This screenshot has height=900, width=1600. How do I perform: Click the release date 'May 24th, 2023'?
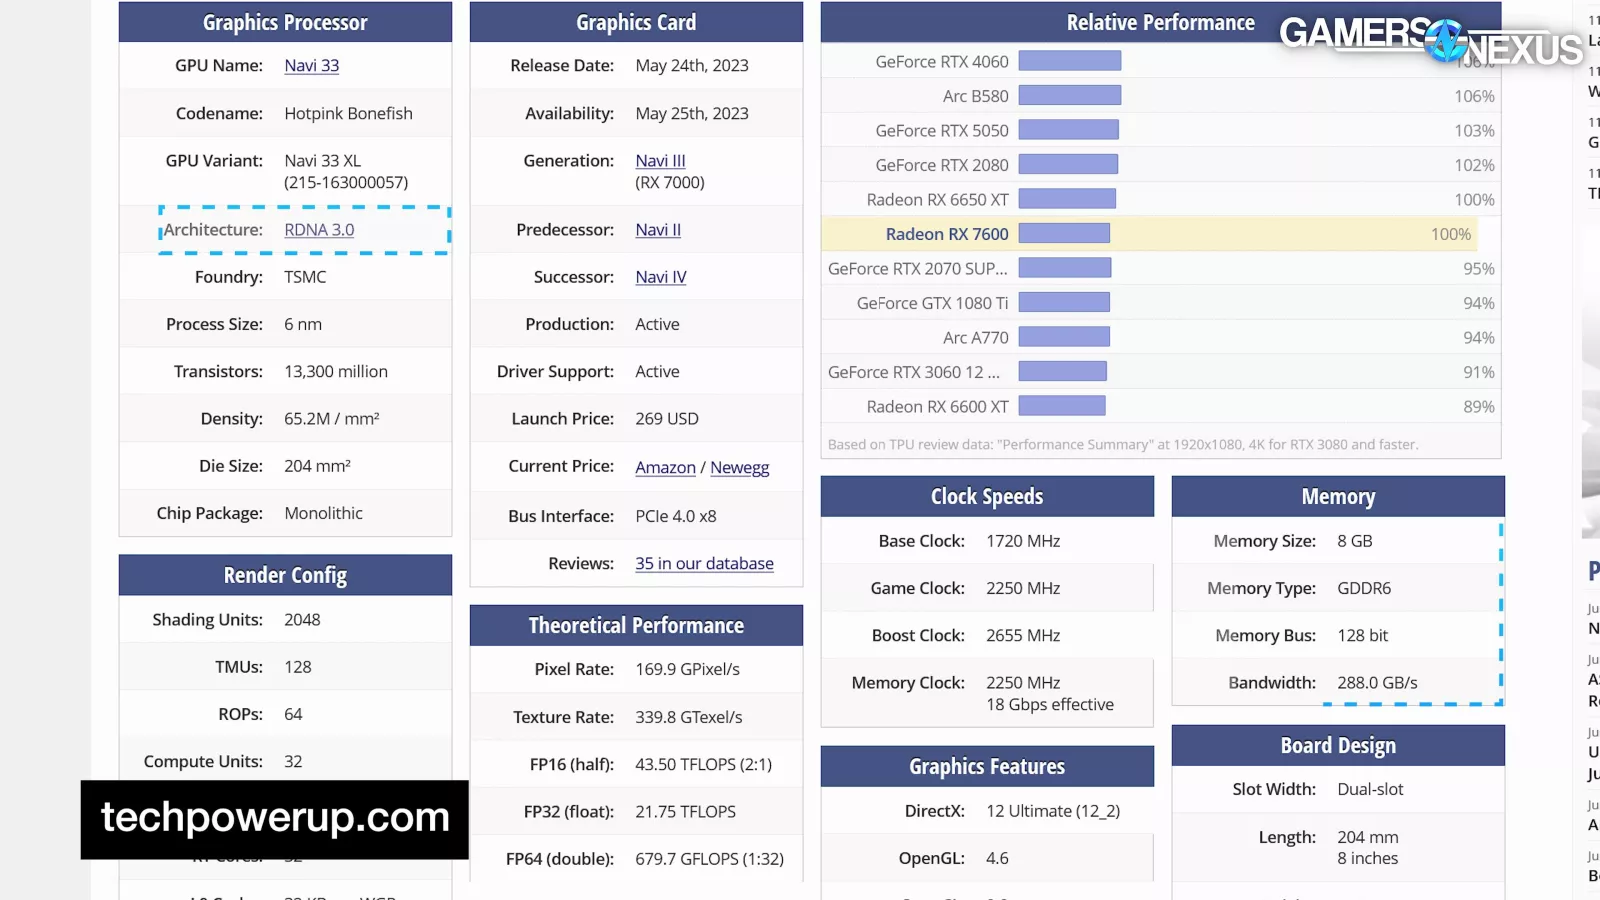point(692,66)
